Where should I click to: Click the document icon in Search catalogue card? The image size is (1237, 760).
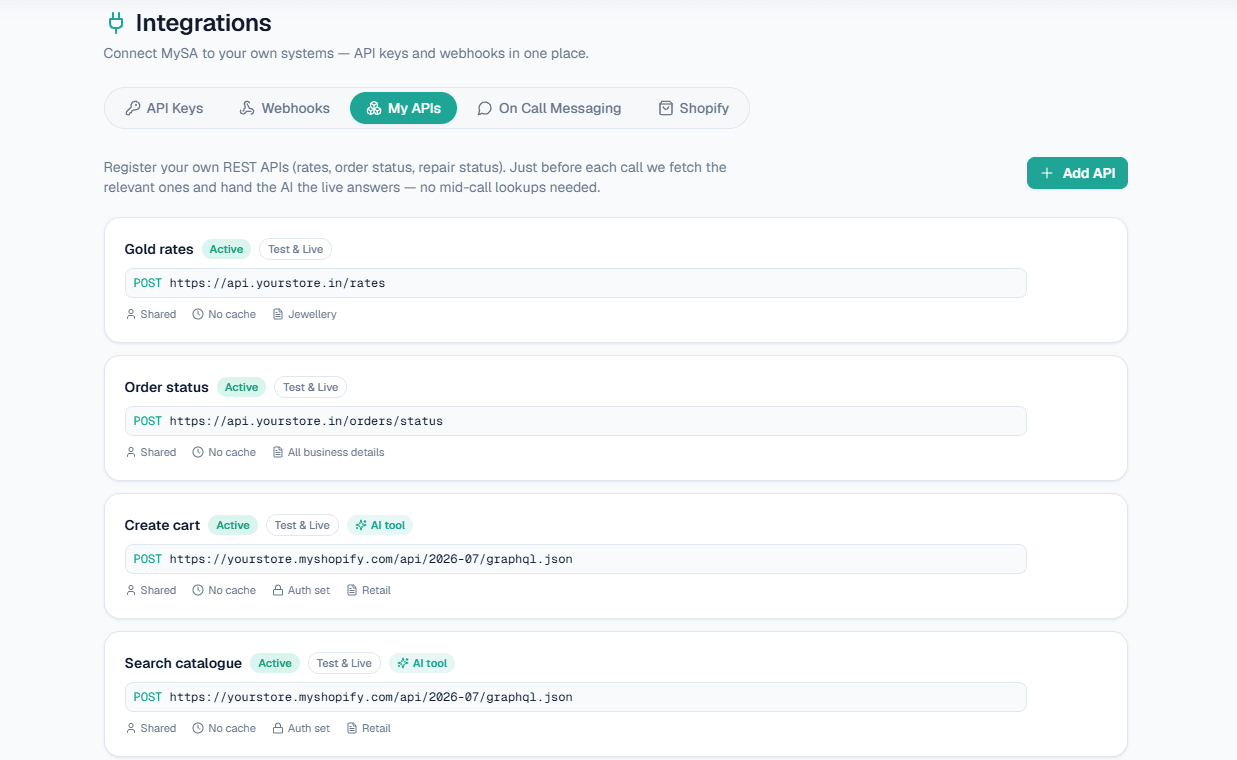tap(352, 728)
